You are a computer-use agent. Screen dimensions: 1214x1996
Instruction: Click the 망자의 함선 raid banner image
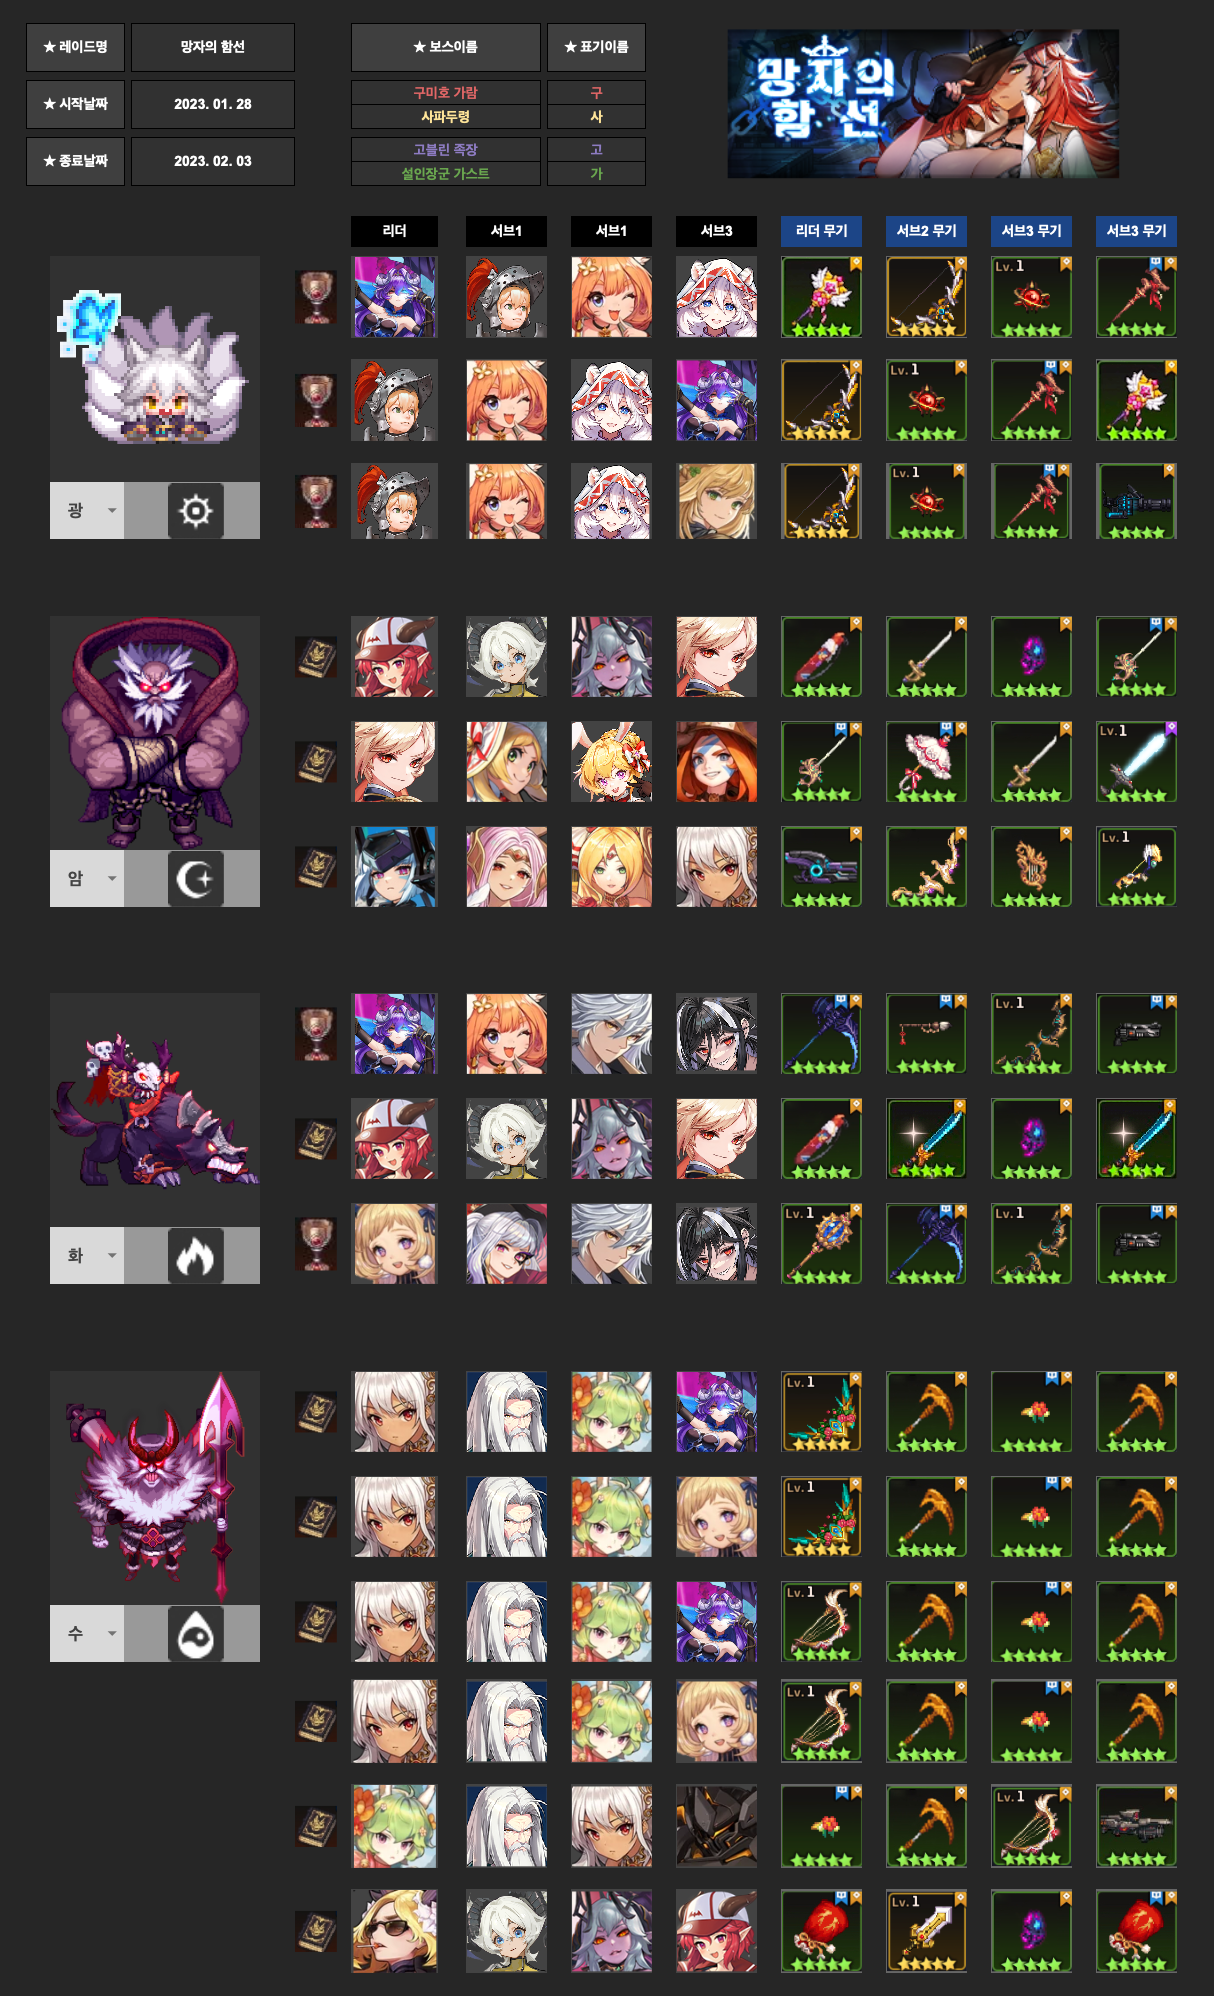pyautogui.click(x=923, y=104)
